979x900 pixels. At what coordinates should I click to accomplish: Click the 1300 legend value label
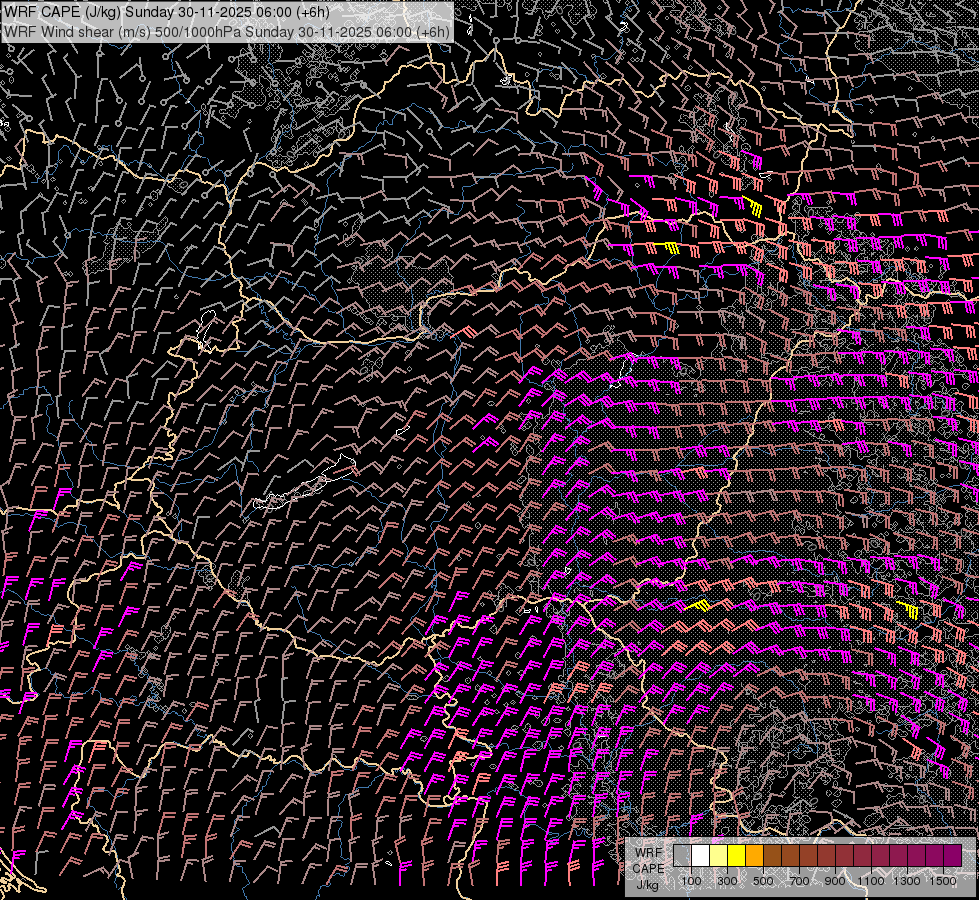pos(907,881)
